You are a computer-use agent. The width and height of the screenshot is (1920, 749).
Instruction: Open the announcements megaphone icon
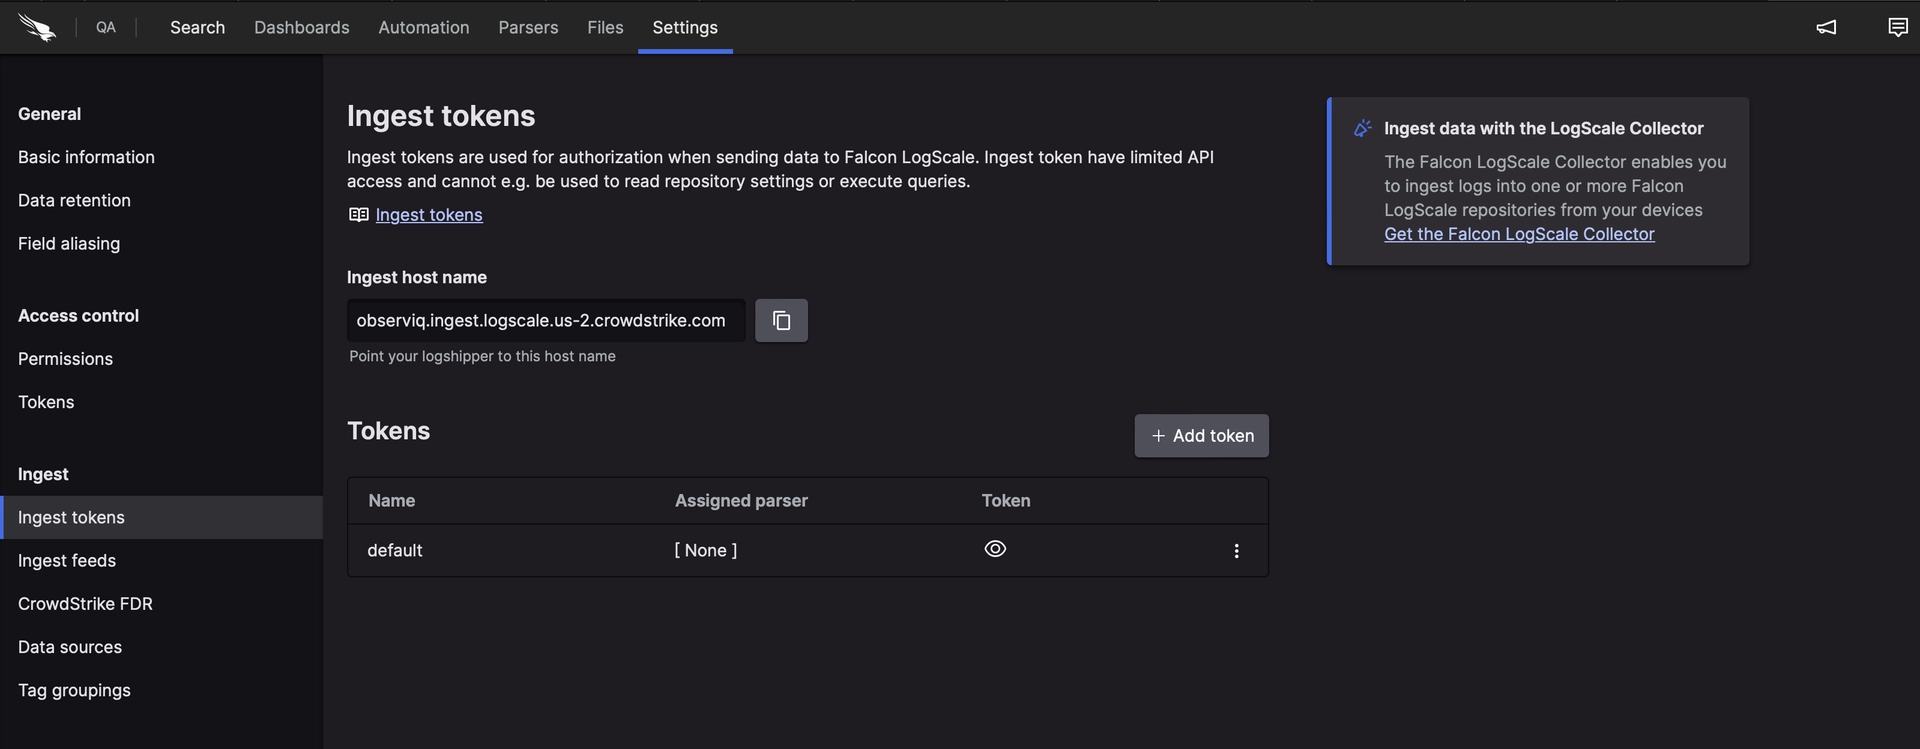click(x=1826, y=27)
